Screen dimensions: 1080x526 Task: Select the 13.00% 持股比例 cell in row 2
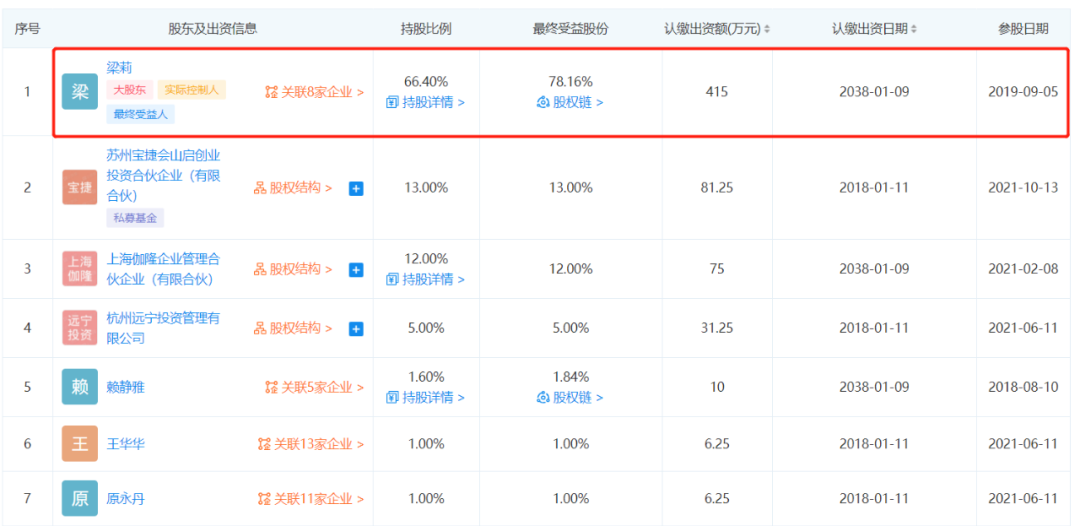[426, 188]
